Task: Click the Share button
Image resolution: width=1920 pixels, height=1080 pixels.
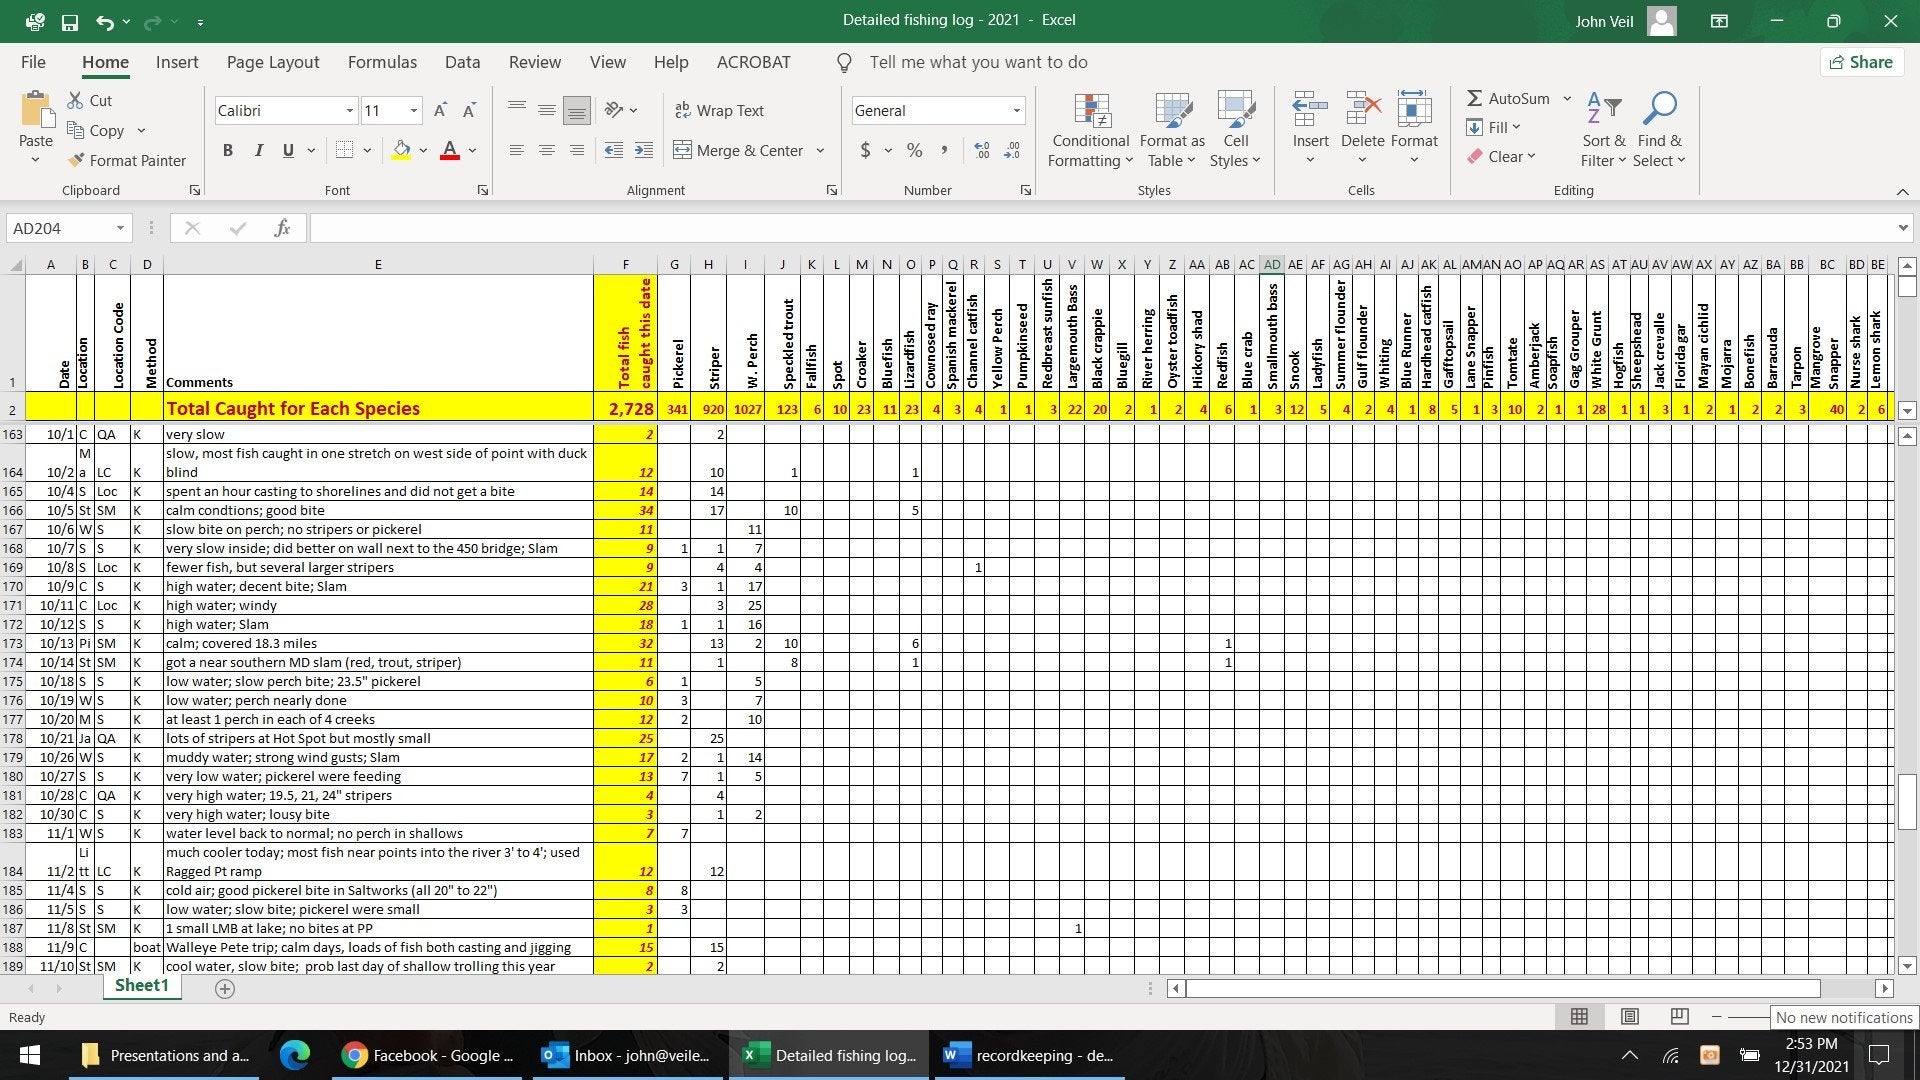Action: [x=1861, y=62]
